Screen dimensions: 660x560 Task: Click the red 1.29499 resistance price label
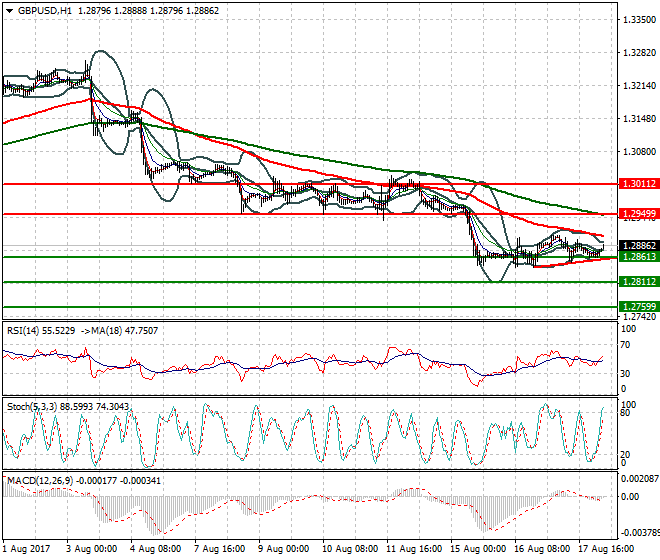[x=639, y=214]
